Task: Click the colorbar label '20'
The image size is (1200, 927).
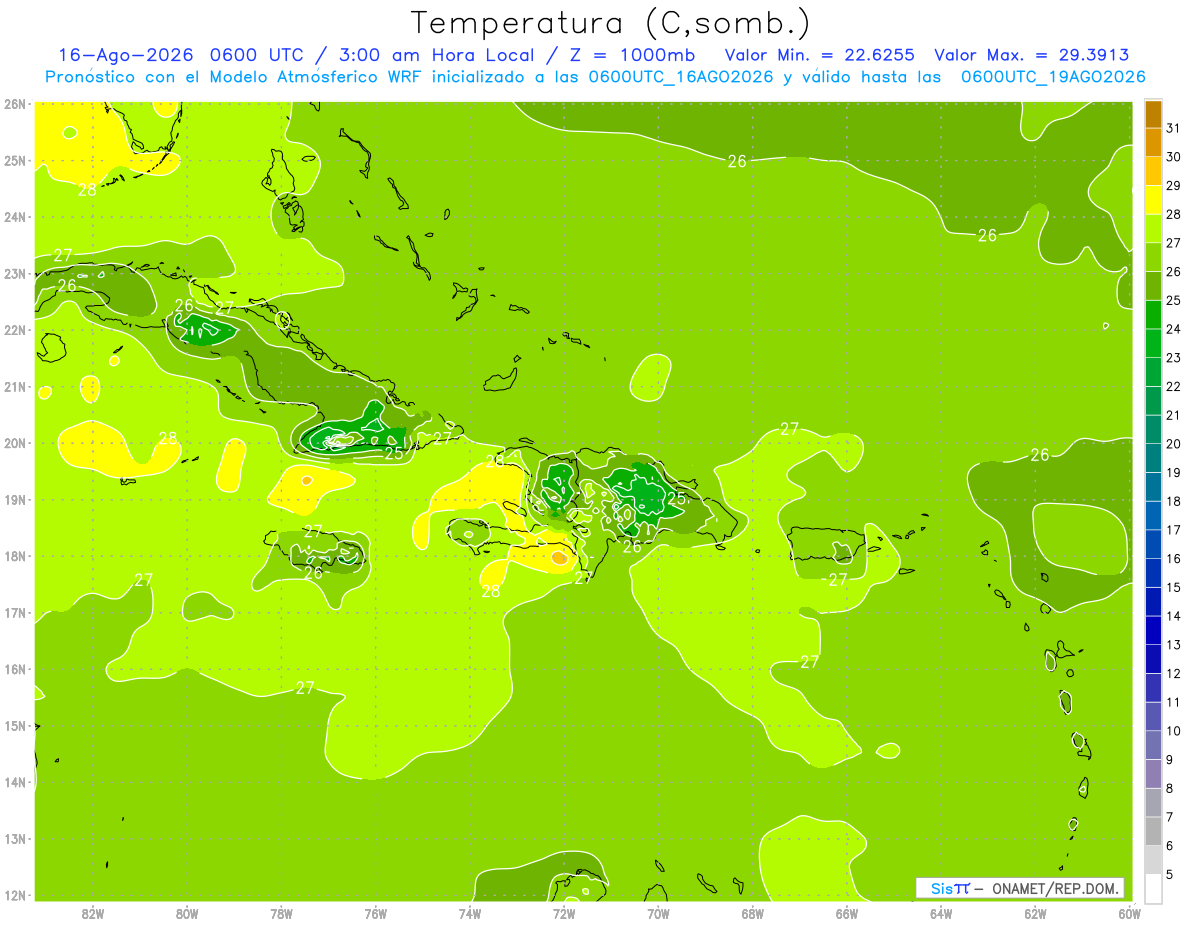Action: [x=1174, y=443]
